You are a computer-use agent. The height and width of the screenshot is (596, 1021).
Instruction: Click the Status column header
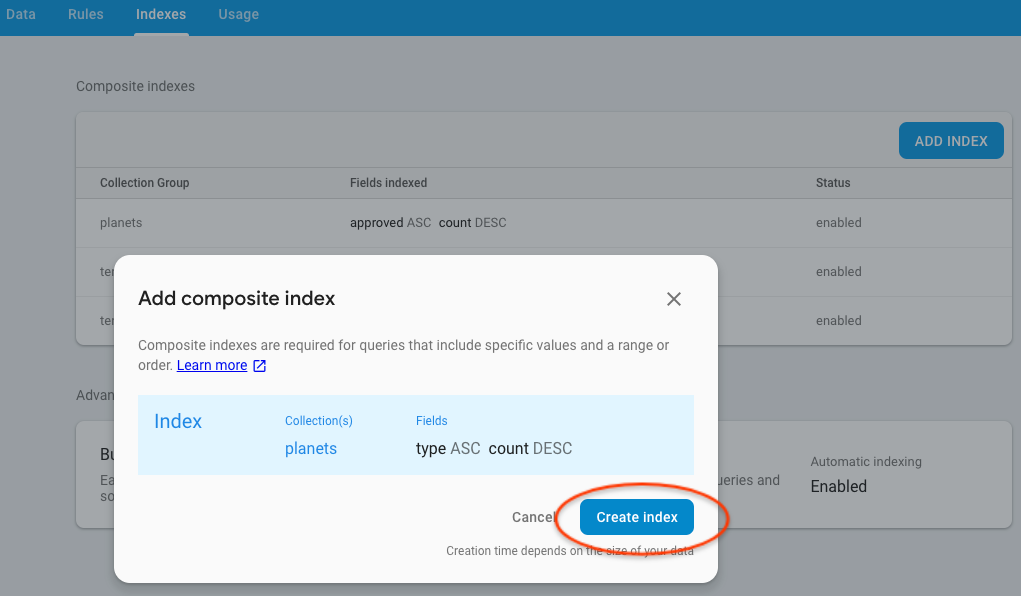pyautogui.click(x=833, y=183)
